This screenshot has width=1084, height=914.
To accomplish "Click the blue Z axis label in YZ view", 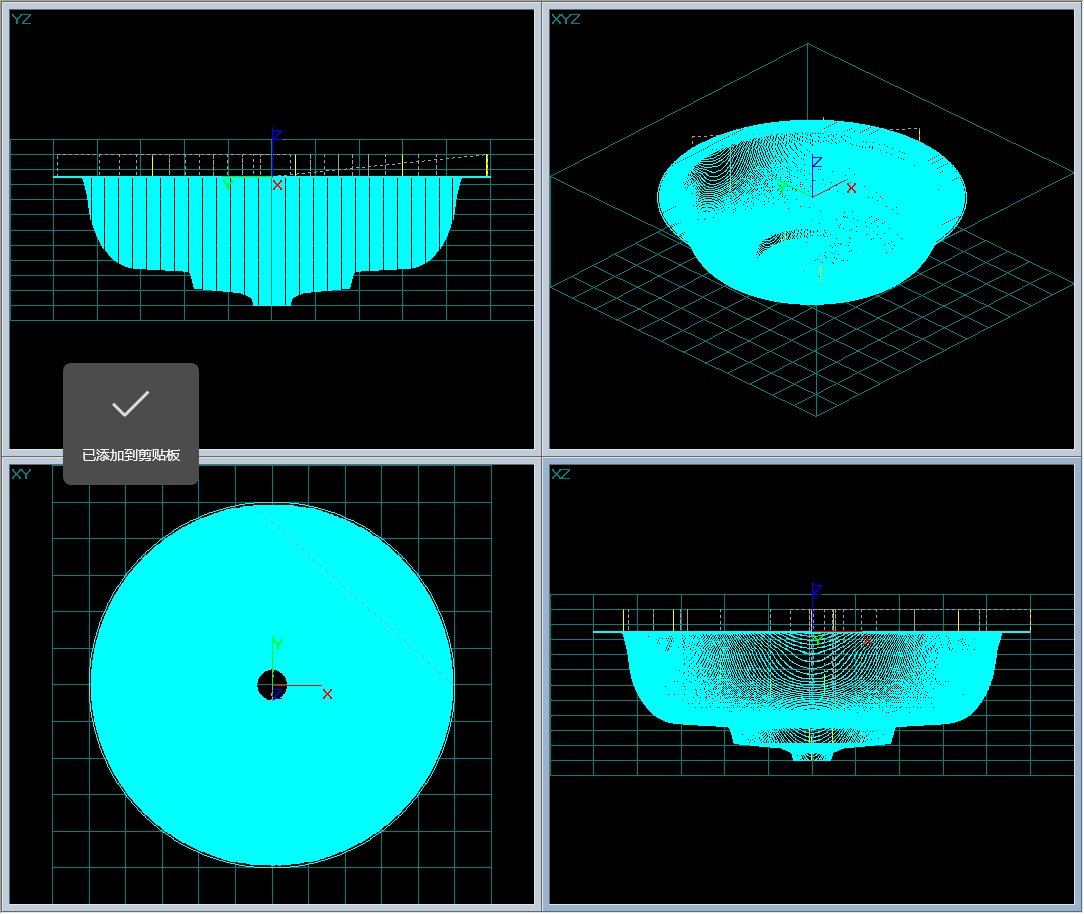I will [277, 135].
